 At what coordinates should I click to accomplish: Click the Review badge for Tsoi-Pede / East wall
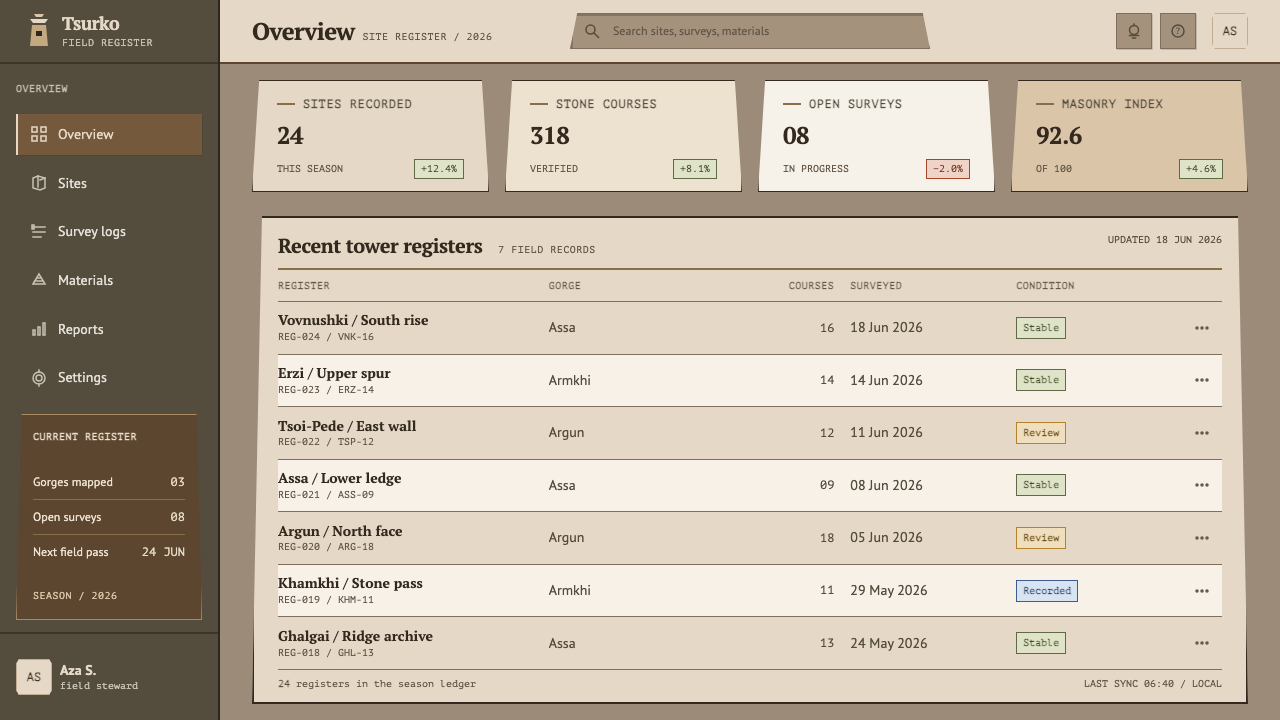[x=1041, y=433]
